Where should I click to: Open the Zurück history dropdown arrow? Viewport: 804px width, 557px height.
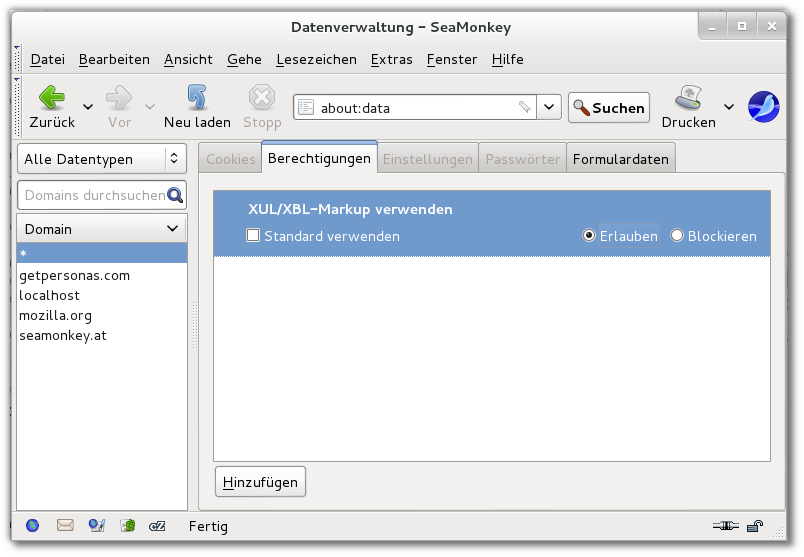88,107
